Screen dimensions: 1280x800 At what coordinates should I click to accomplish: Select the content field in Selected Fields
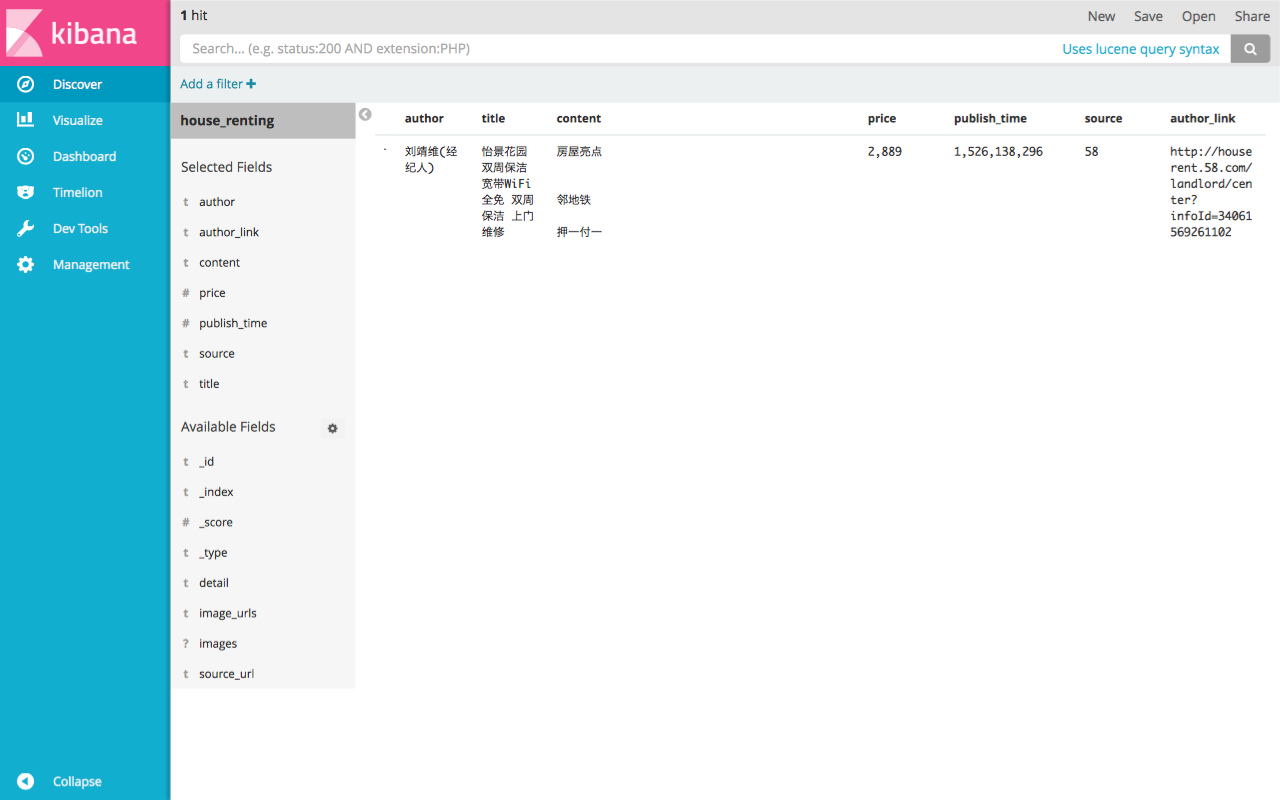click(x=219, y=262)
